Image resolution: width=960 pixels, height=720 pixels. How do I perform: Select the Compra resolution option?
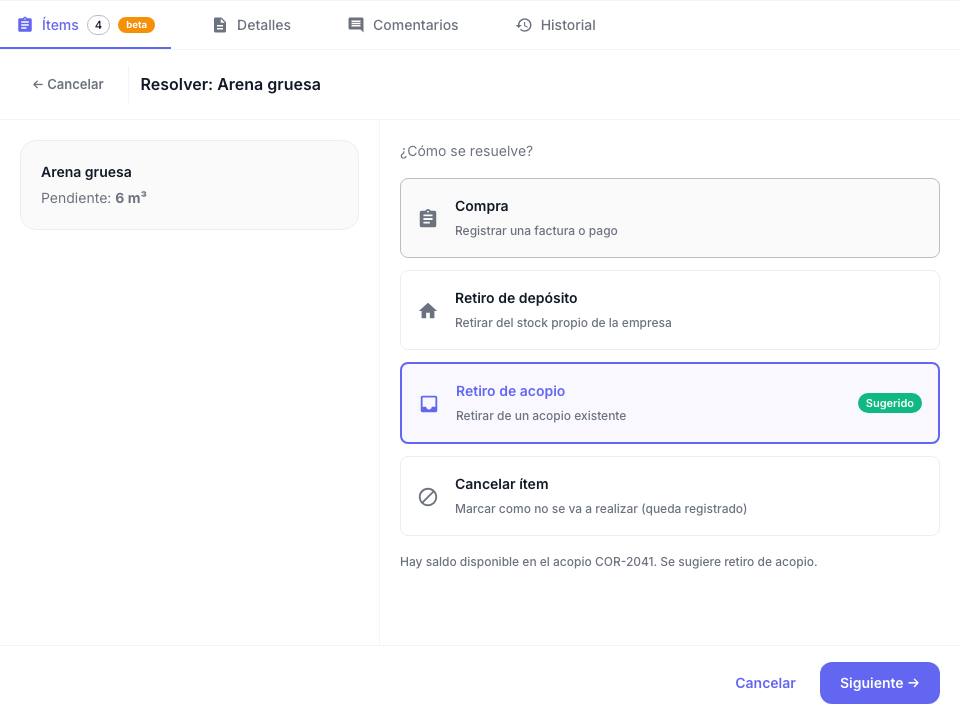670,218
